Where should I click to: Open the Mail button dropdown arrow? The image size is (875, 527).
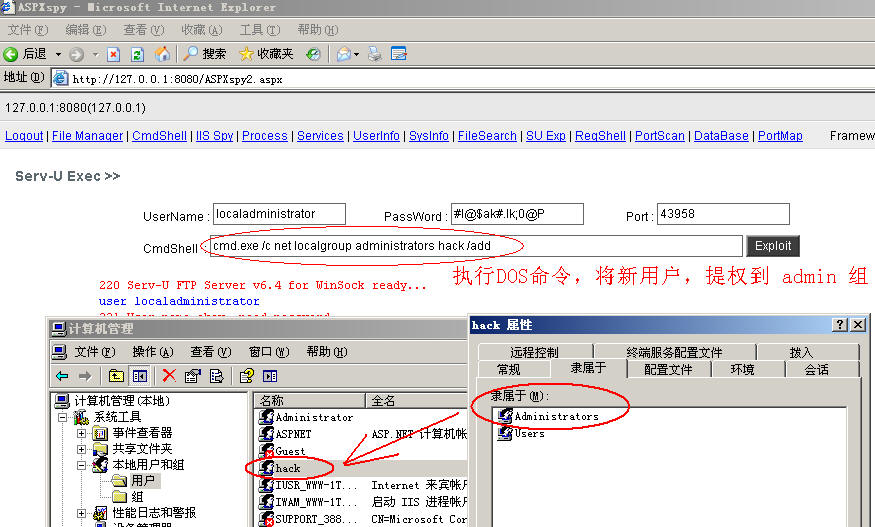tap(356, 55)
